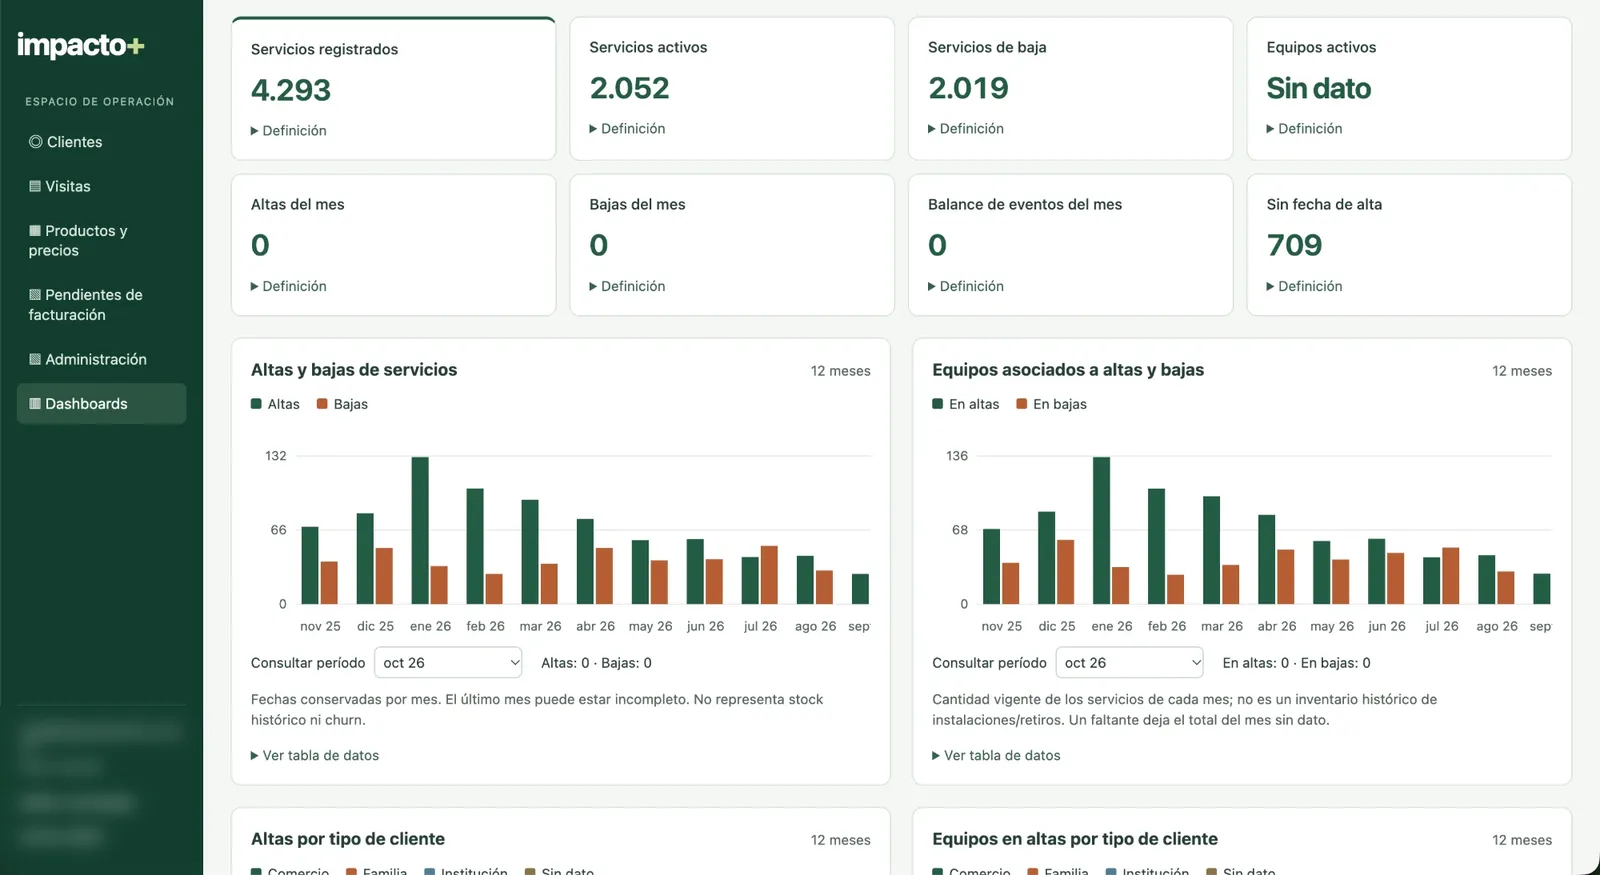The image size is (1600, 875).
Task: Click the 2.019 Servicios de baja value
Action: point(968,88)
